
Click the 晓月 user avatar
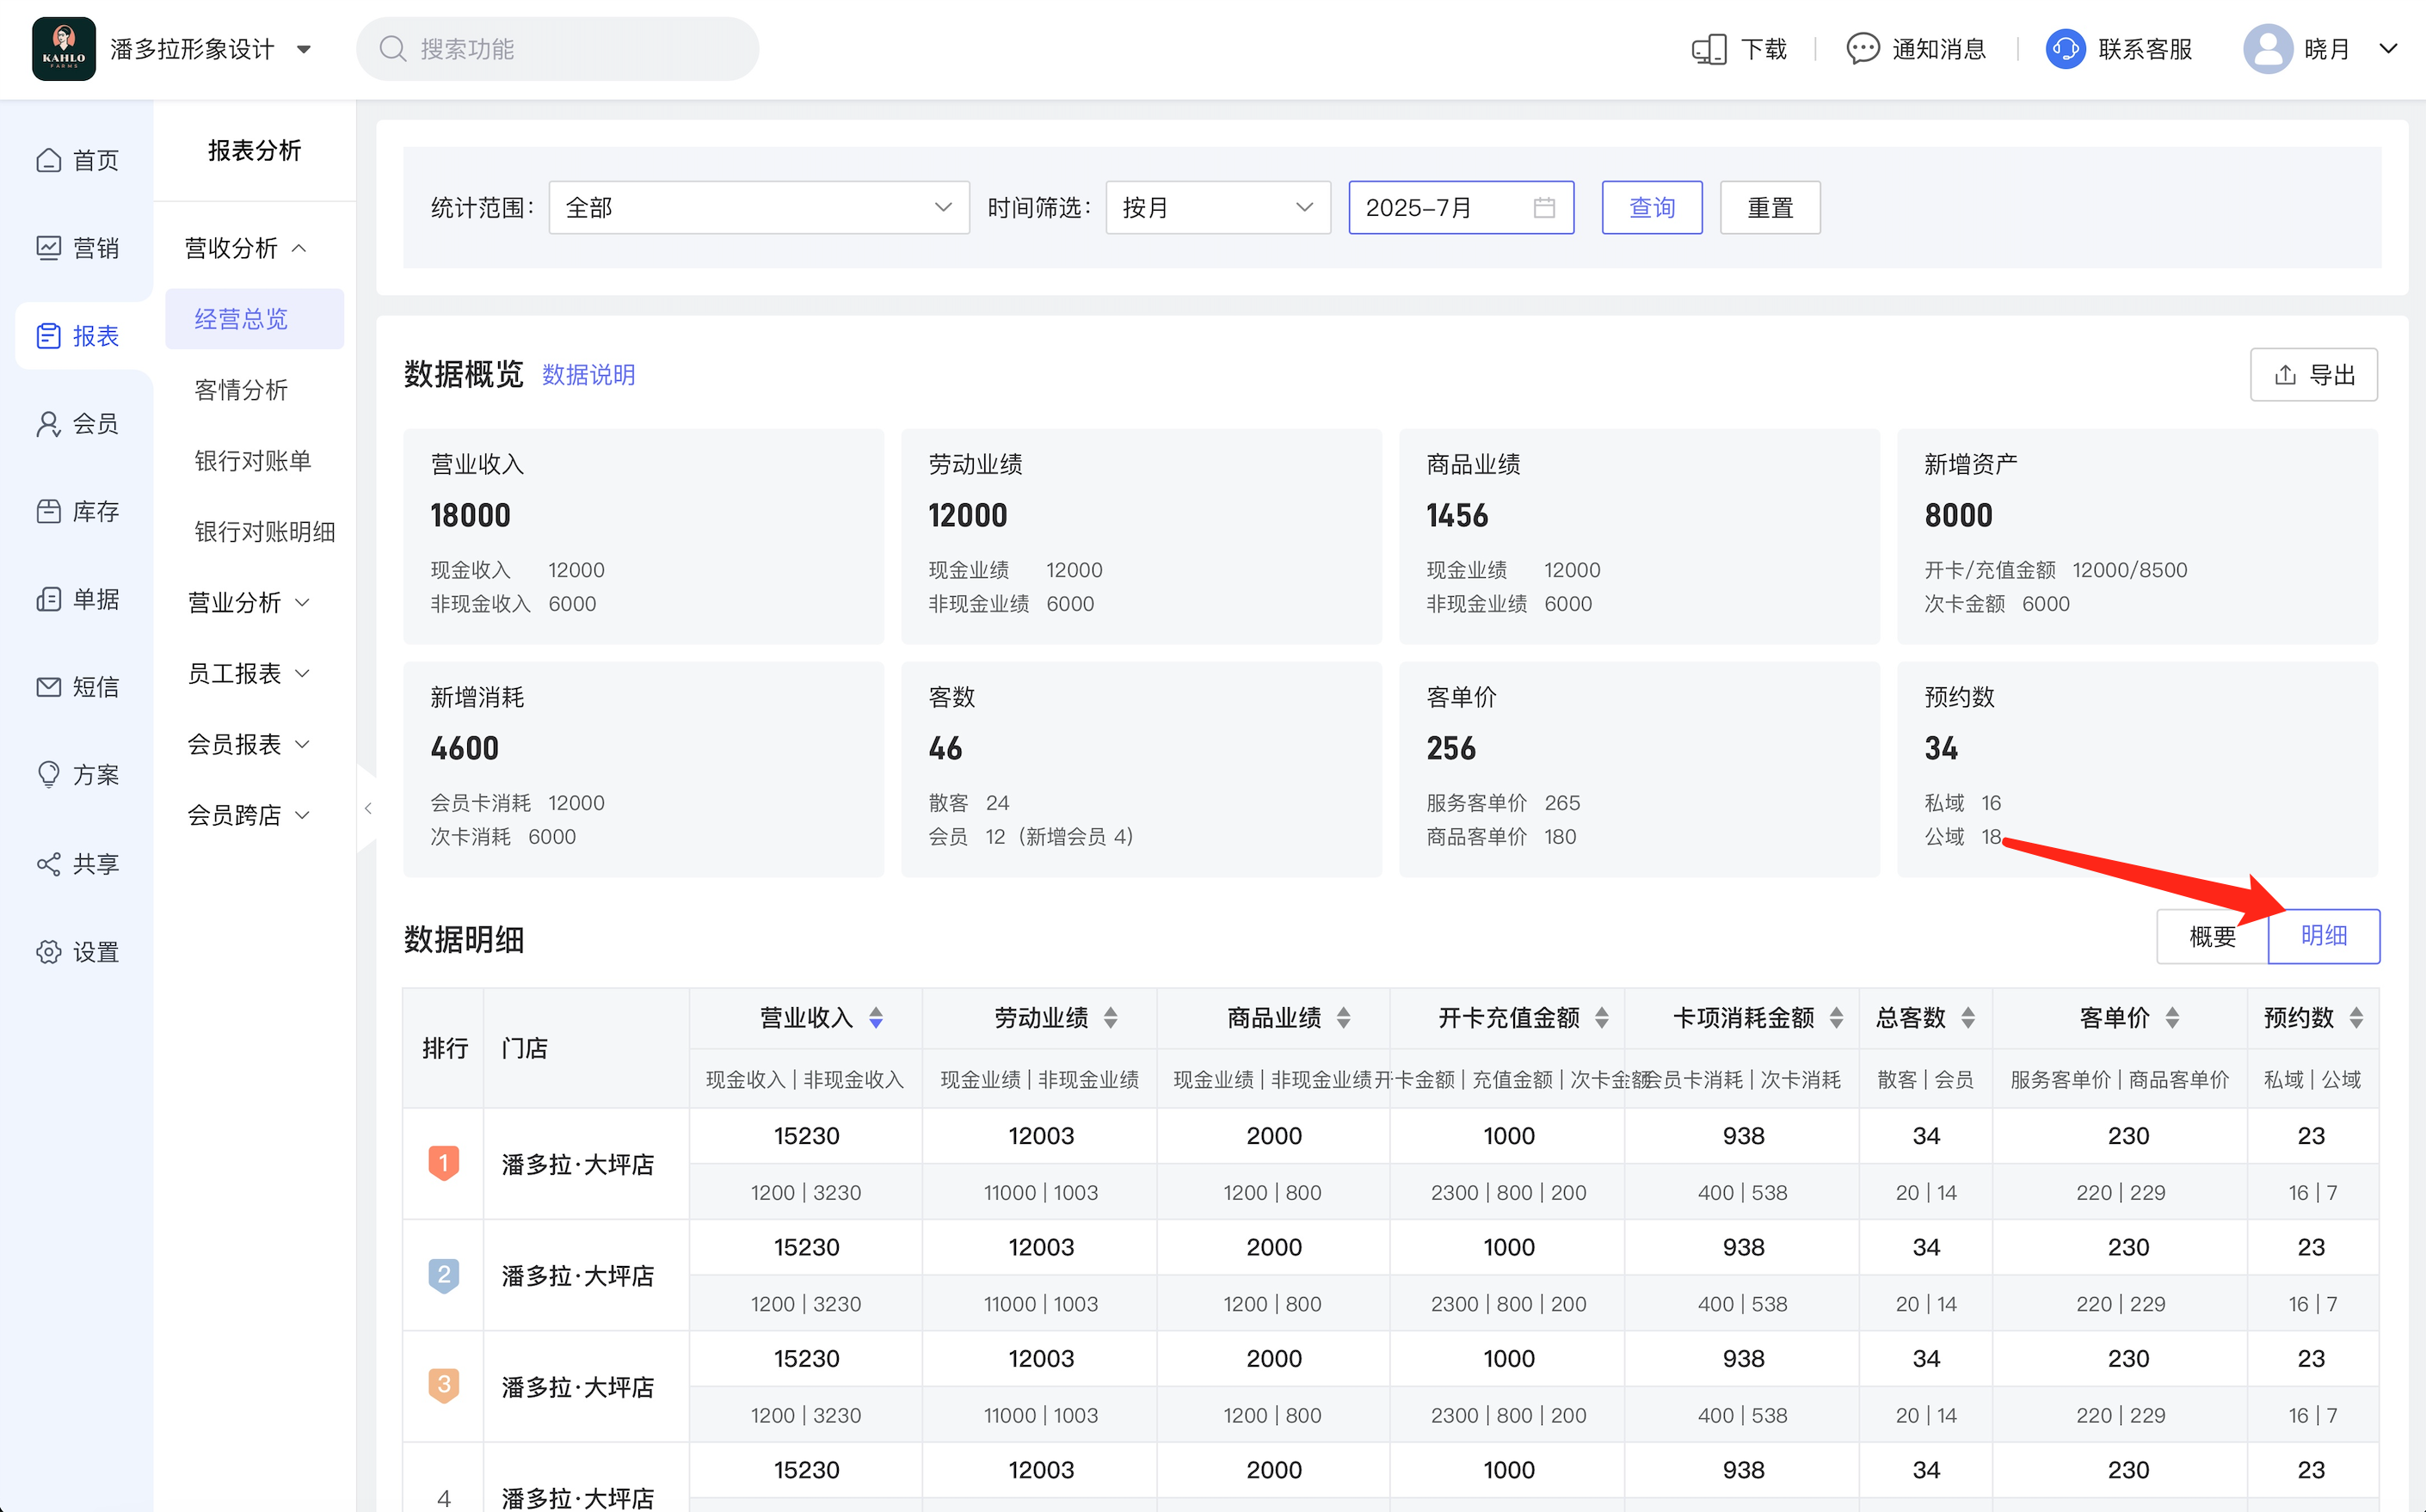[x=2267, y=49]
